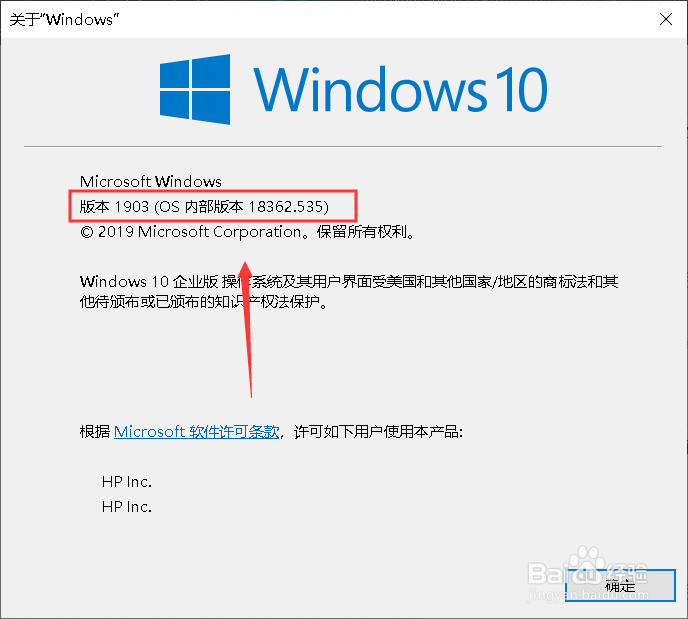The height and width of the screenshot is (619, 688).
Task: Click the Windows 10 企业版 paragraph text
Action: (x=349, y=282)
